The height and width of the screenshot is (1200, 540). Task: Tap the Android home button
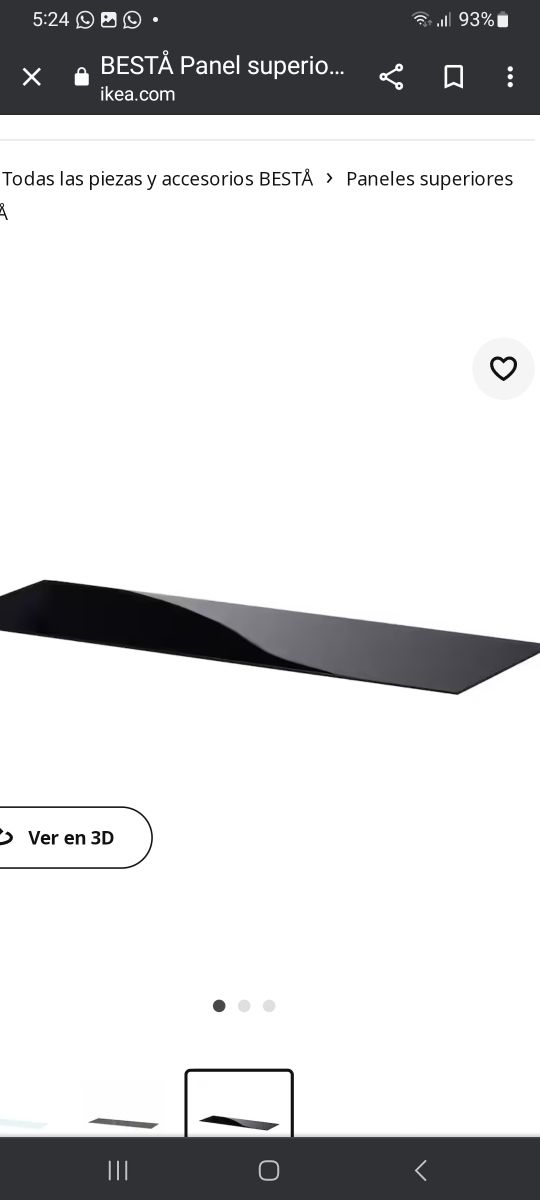(x=269, y=1170)
